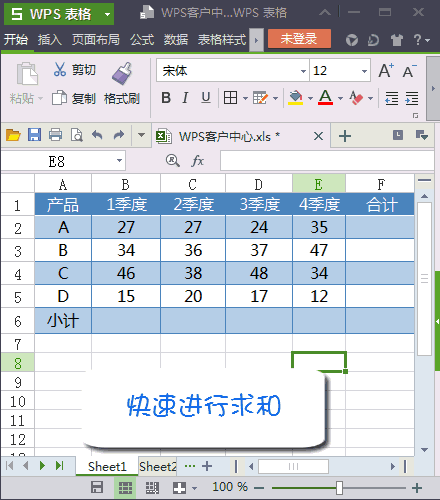Toggle underline formatting

pos(206,98)
